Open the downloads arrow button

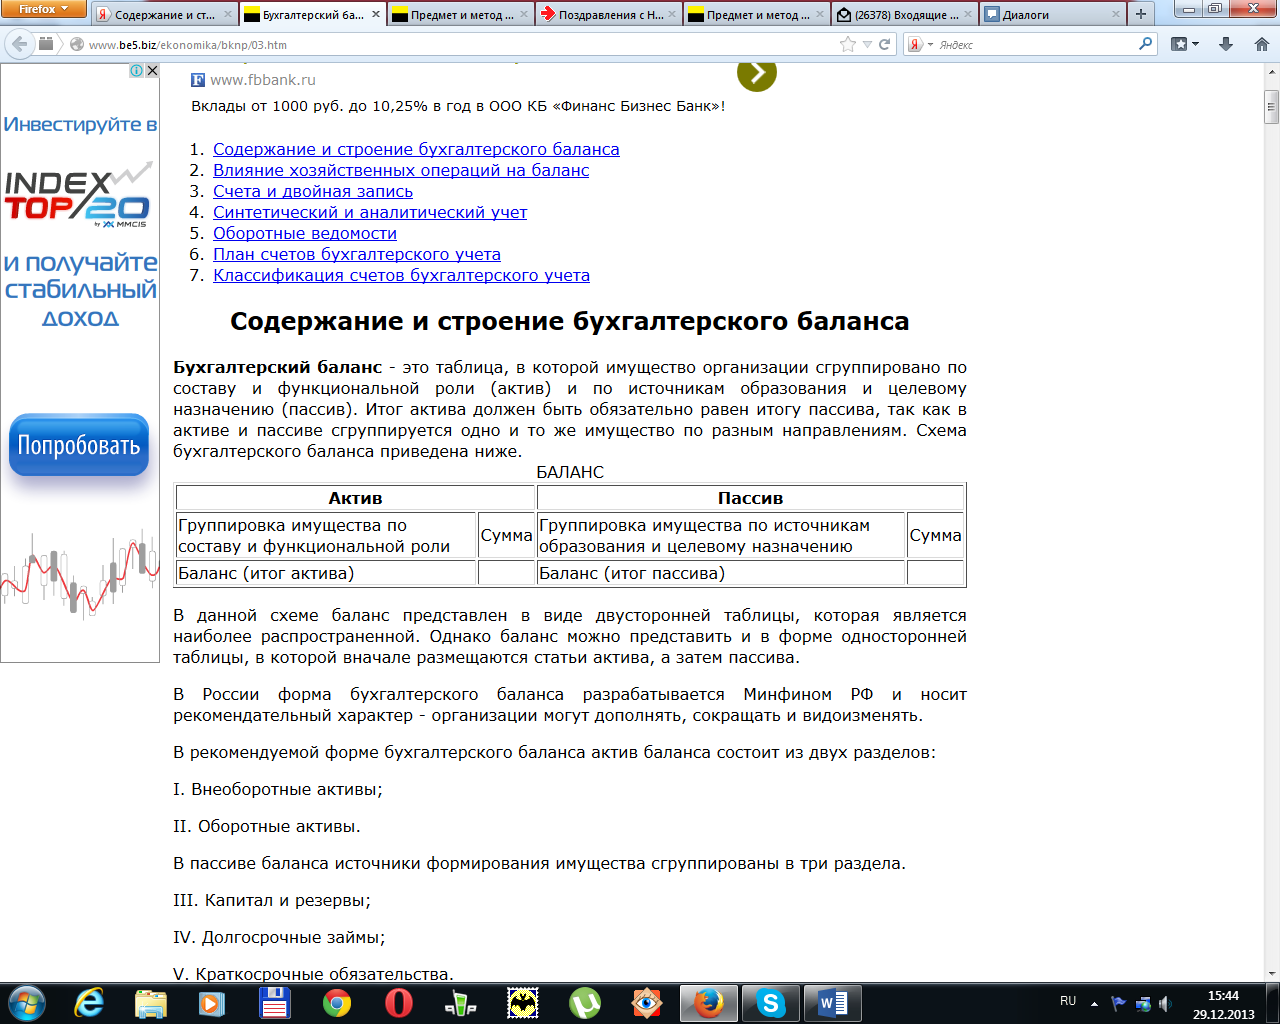coord(1226,44)
